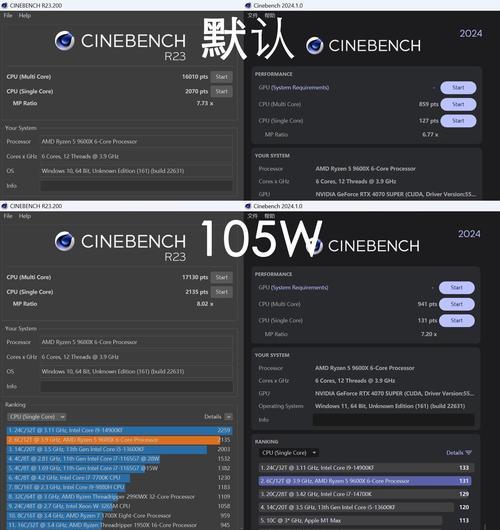Click RTX 4070 SUPER GPU value in top 2024
Screen dimensions: 500x530
click(396, 194)
